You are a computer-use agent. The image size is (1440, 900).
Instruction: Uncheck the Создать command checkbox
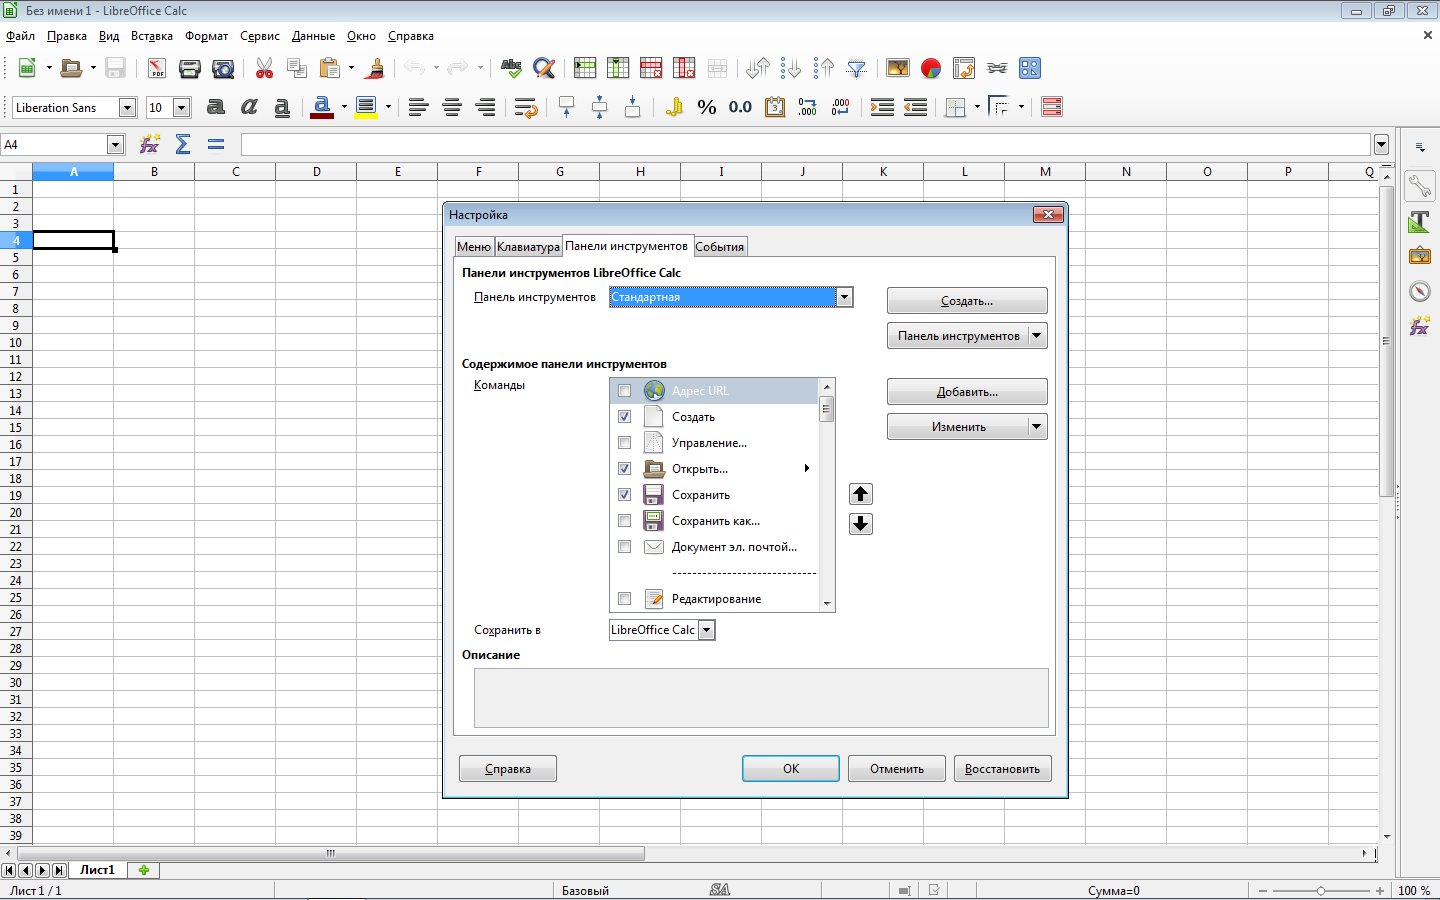pyautogui.click(x=624, y=417)
